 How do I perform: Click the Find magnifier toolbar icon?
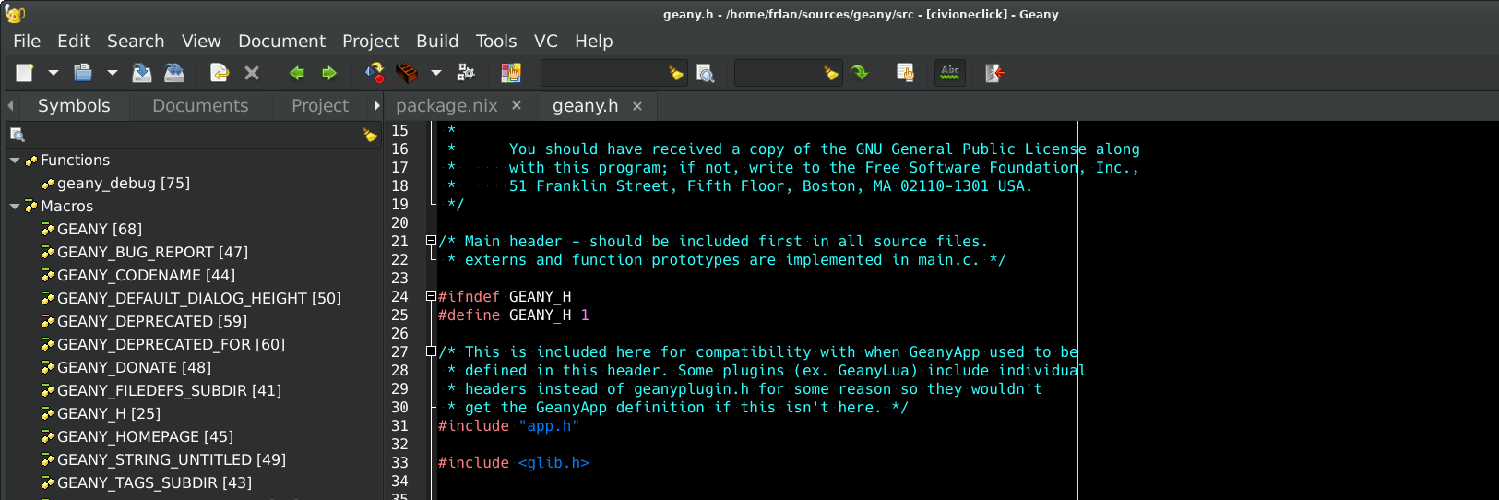click(705, 73)
